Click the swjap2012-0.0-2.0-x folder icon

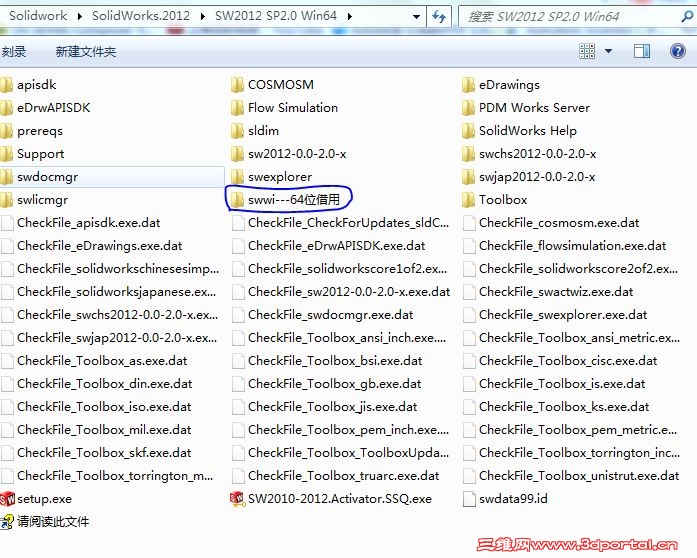pos(468,177)
